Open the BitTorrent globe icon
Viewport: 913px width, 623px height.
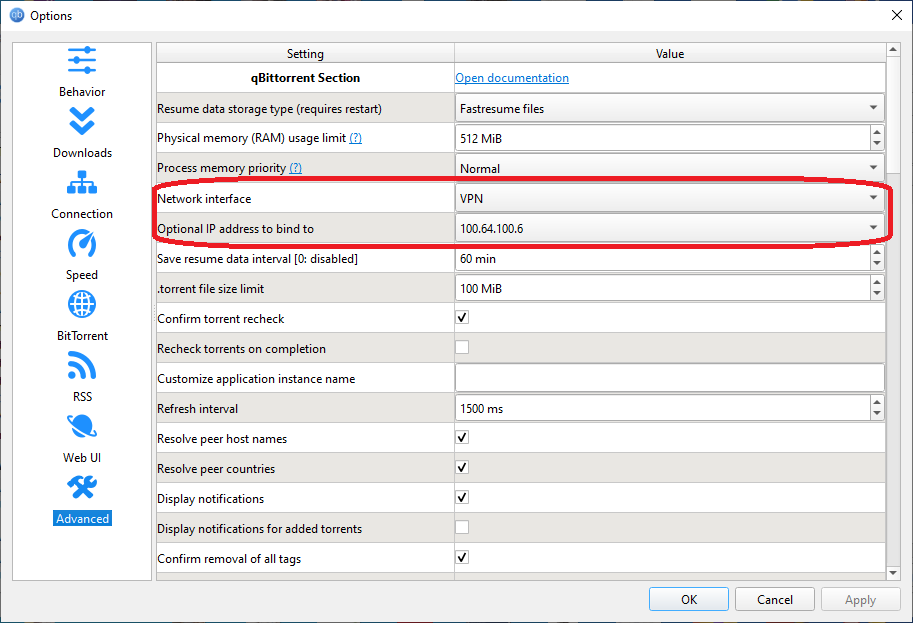tap(82, 304)
